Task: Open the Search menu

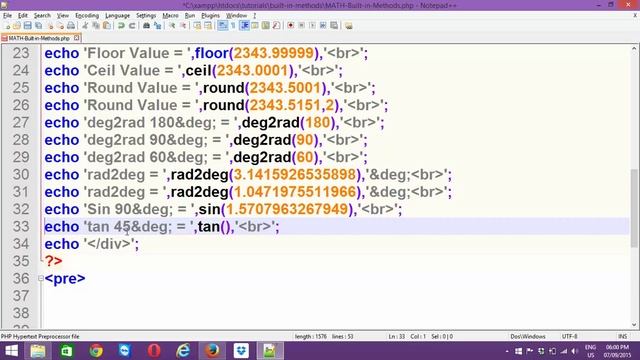Action: tap(42, 16)
